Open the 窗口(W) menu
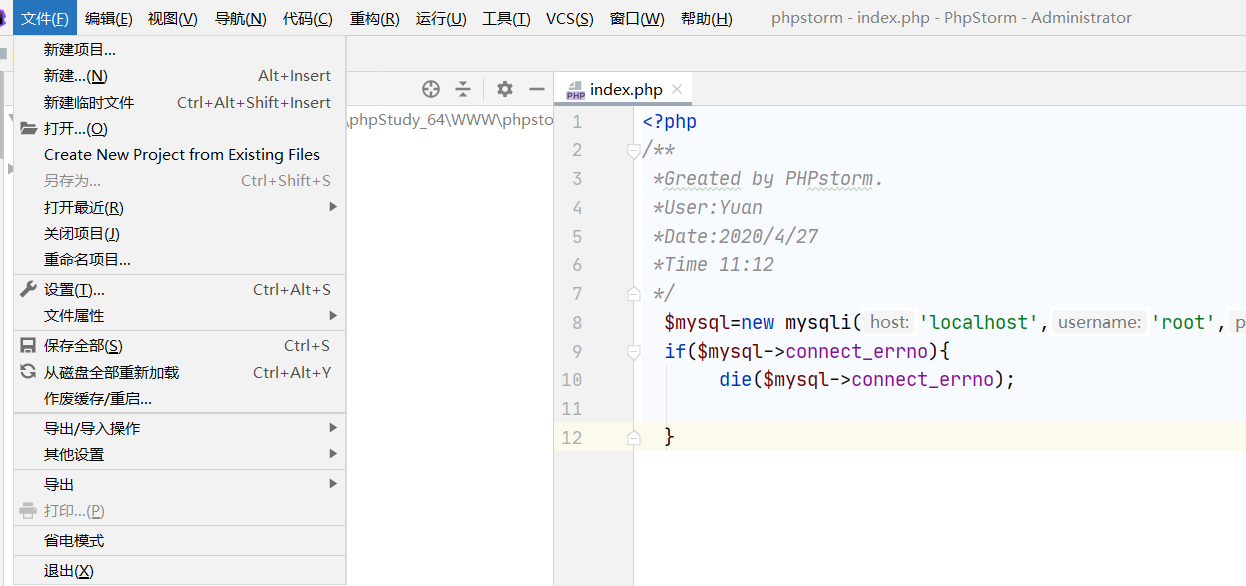Screen dimensions: 1246x586 [637, 18]
